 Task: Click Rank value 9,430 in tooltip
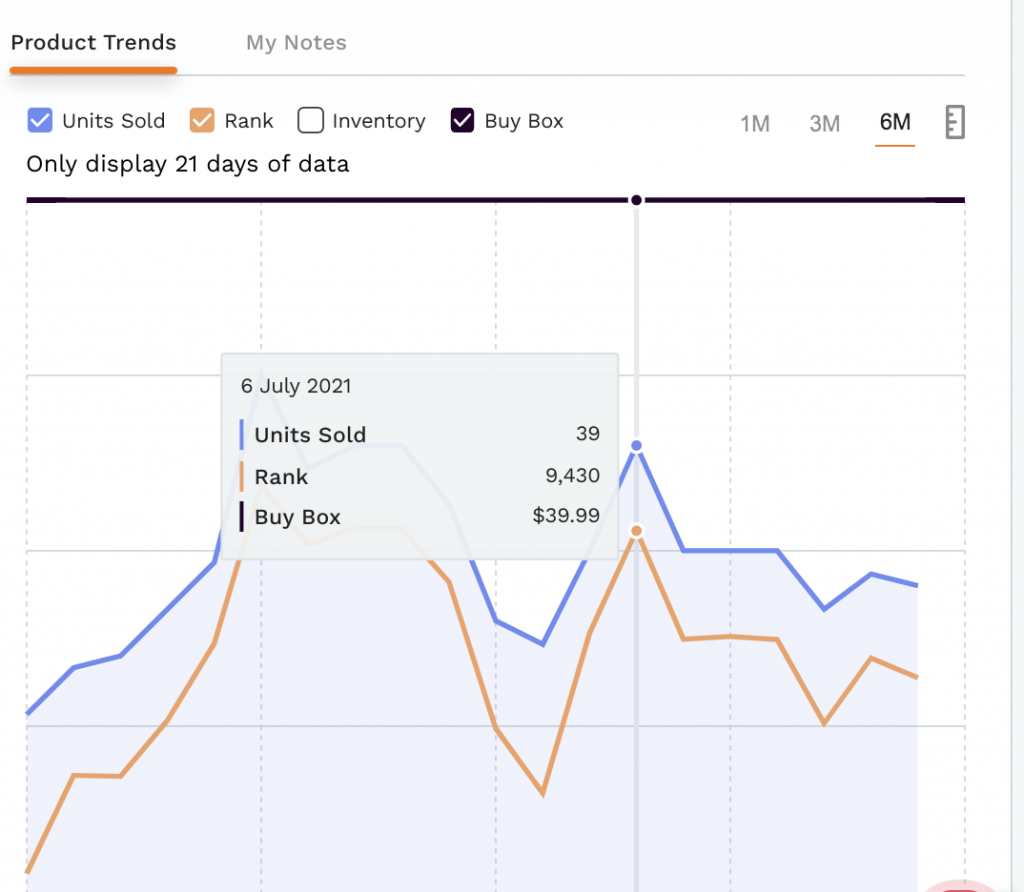tap(572, 476)
